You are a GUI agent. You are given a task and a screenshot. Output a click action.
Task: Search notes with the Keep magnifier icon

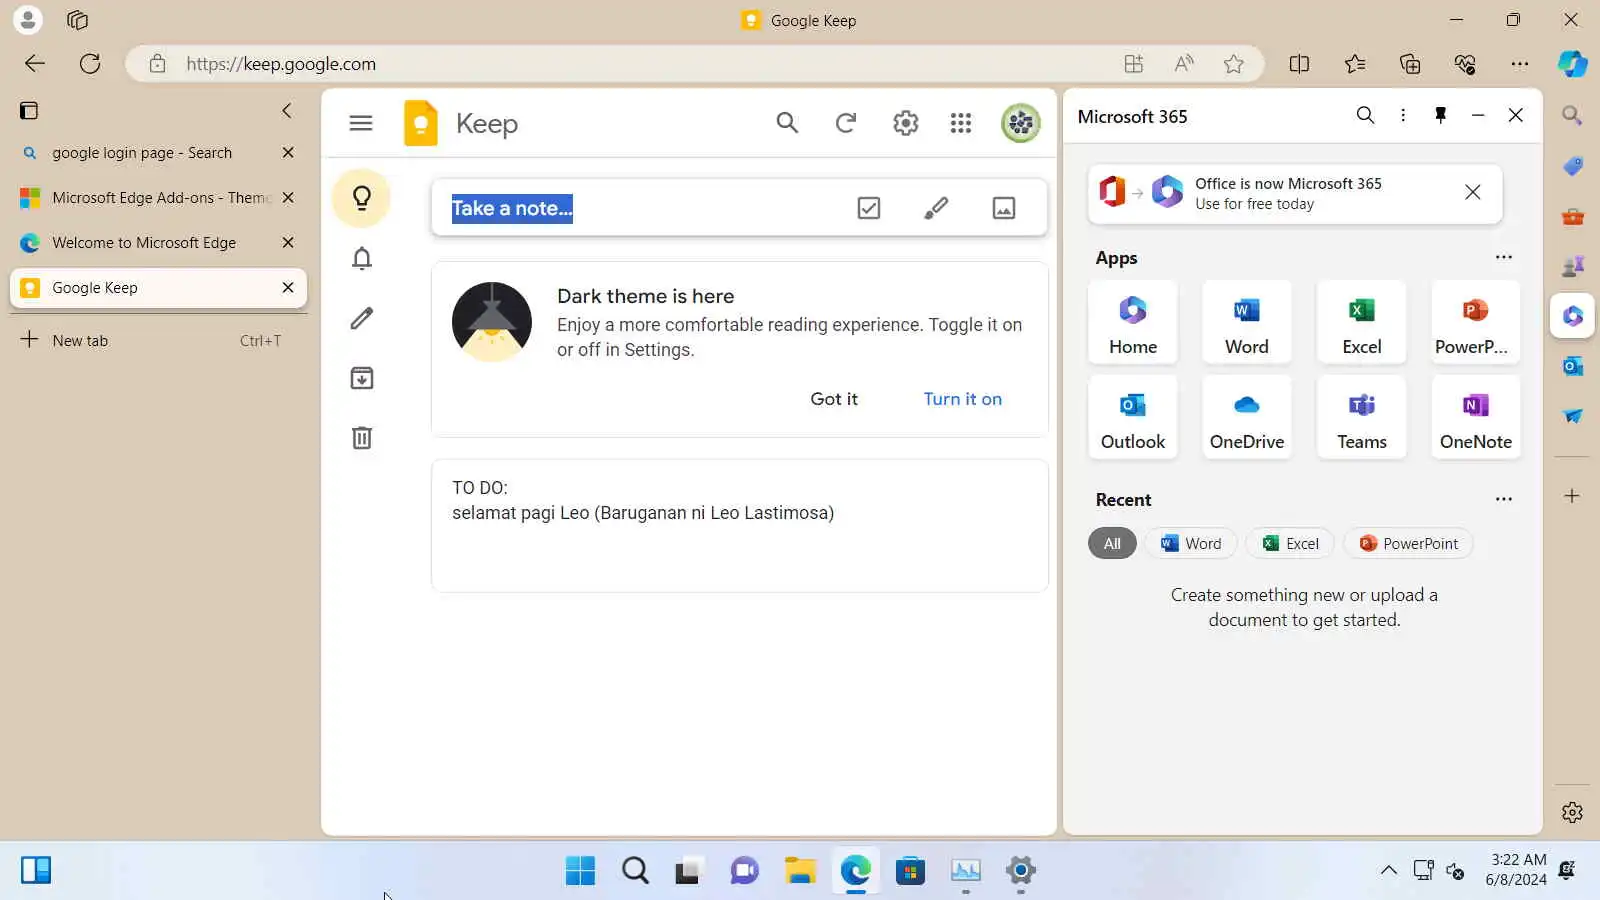tap(787, 123)
